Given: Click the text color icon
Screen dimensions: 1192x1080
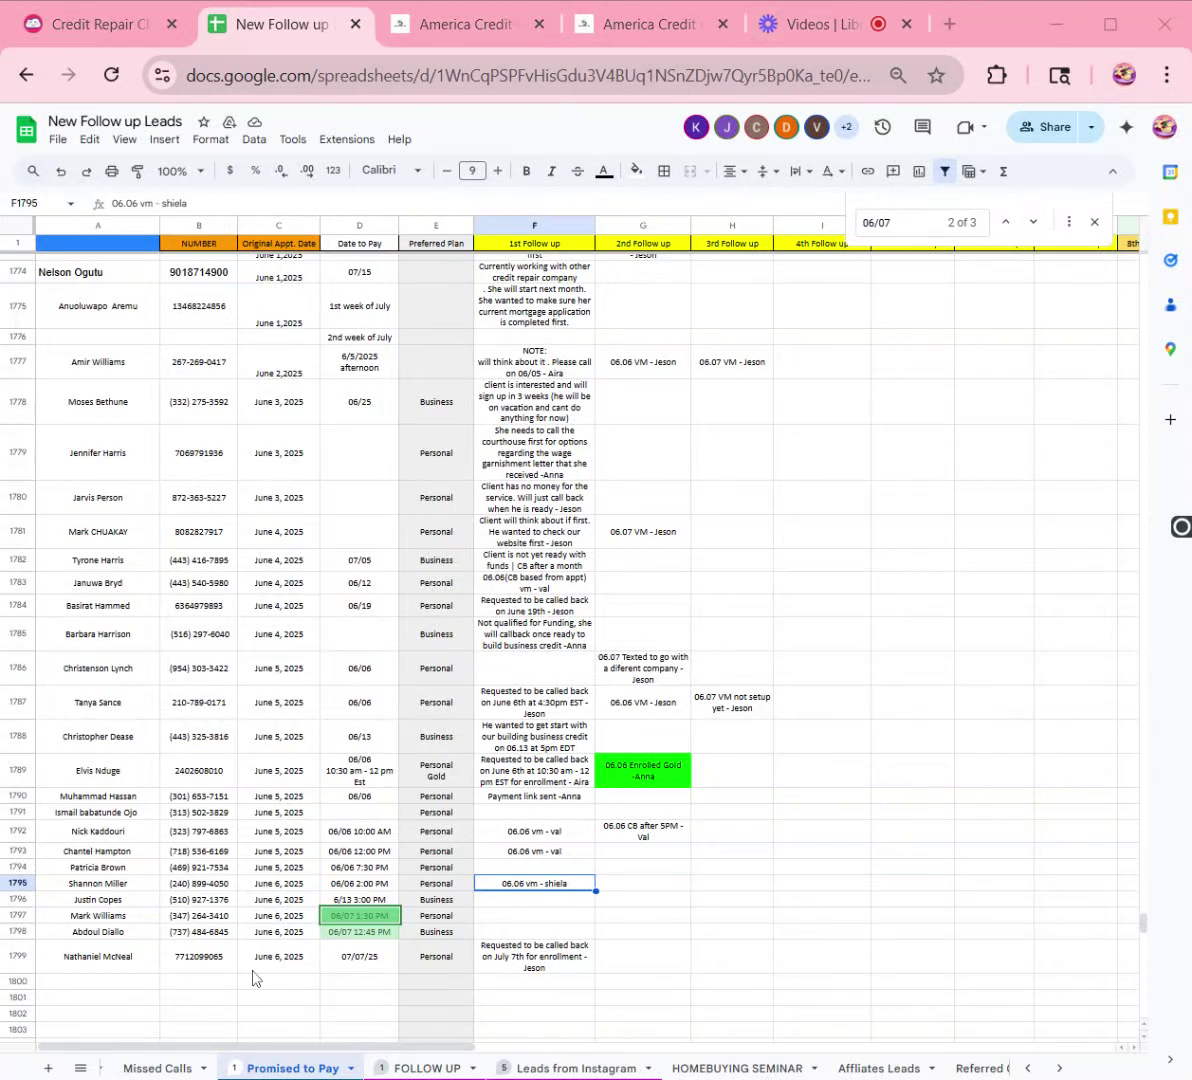Looking at the screenshot, I should click(604, 171).
